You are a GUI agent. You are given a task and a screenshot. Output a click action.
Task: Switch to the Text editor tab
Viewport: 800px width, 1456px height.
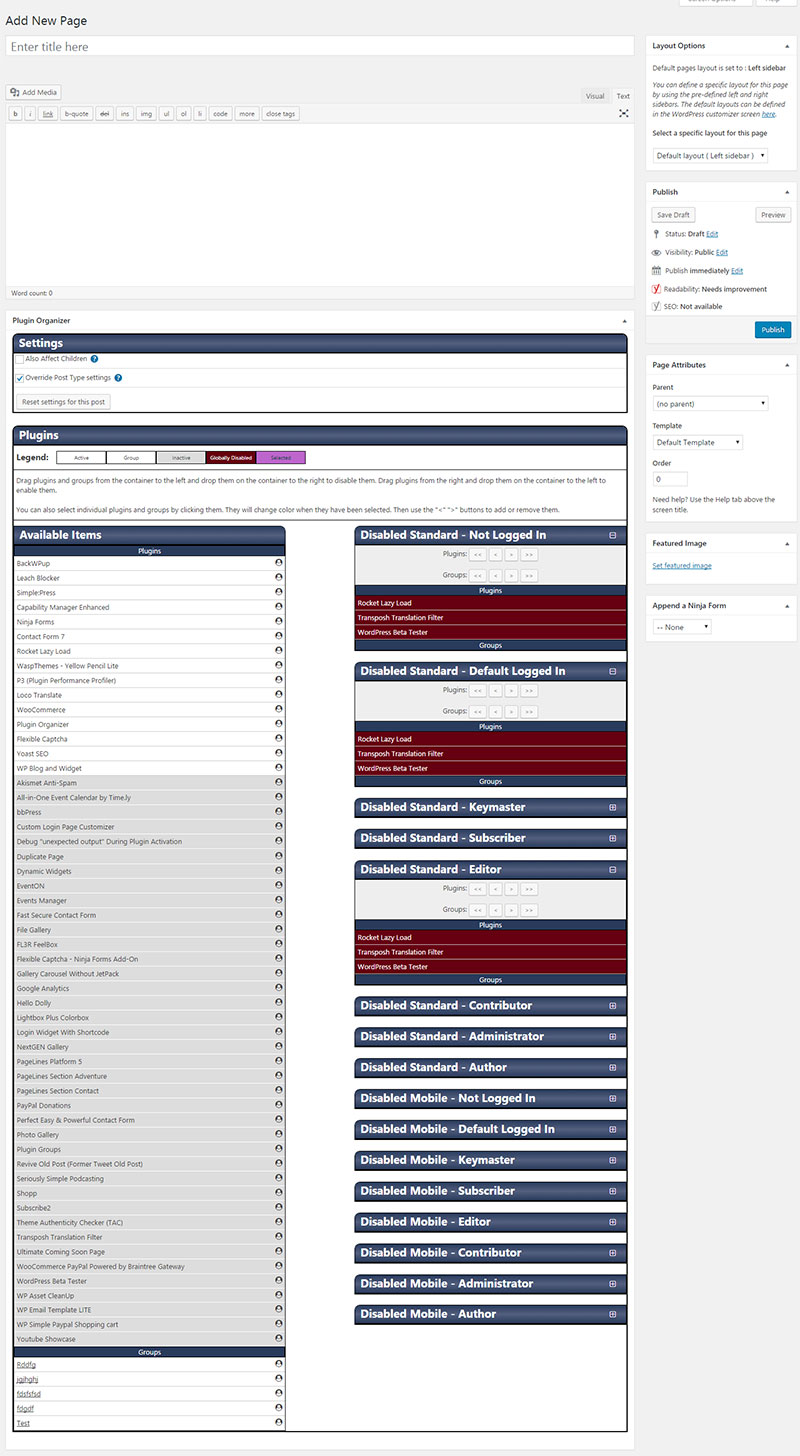point(623,96)
